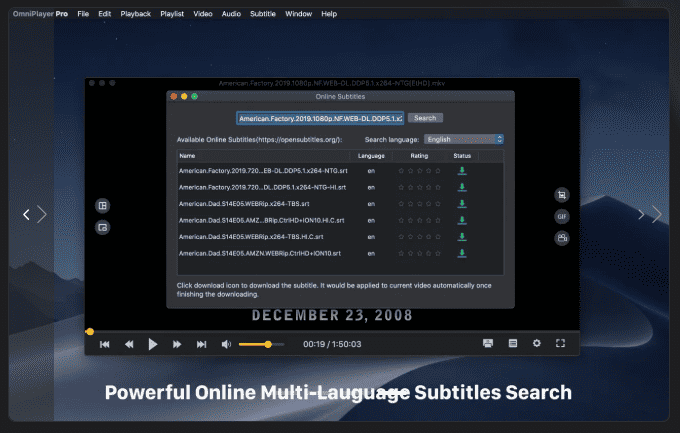This screenshot has height=433, width=680.
Task: Download American.Dad...x264-TBS.HI.C.srt subtitle
Action: 462,236
